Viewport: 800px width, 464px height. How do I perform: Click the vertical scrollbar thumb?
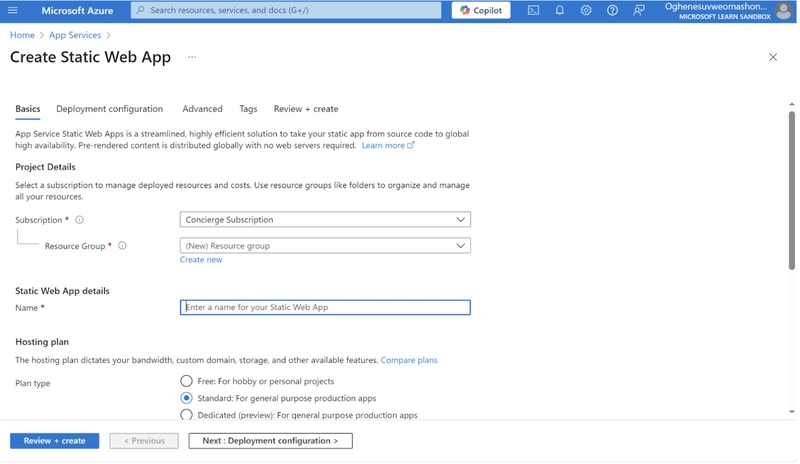tap(792, 190)
